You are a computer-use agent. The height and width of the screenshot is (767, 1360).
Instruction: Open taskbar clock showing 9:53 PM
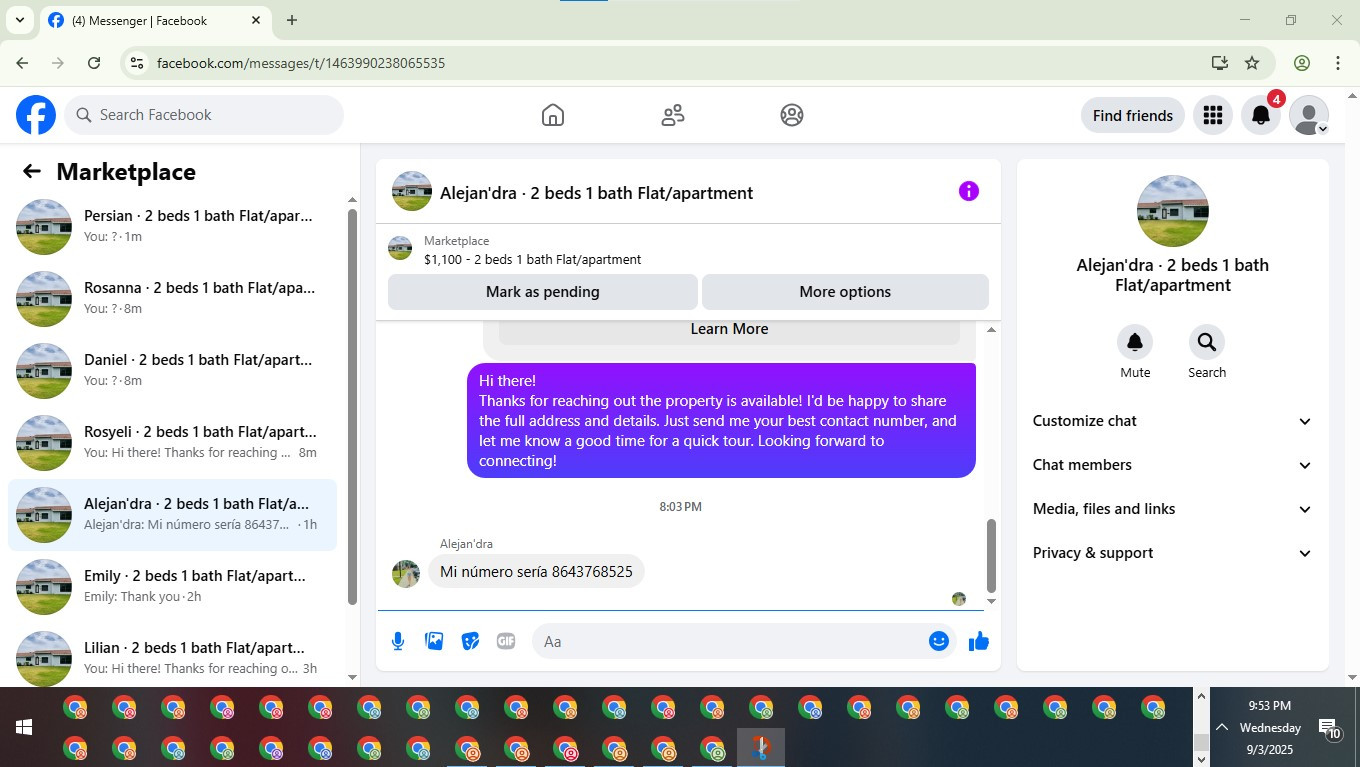pos(1270,727)
